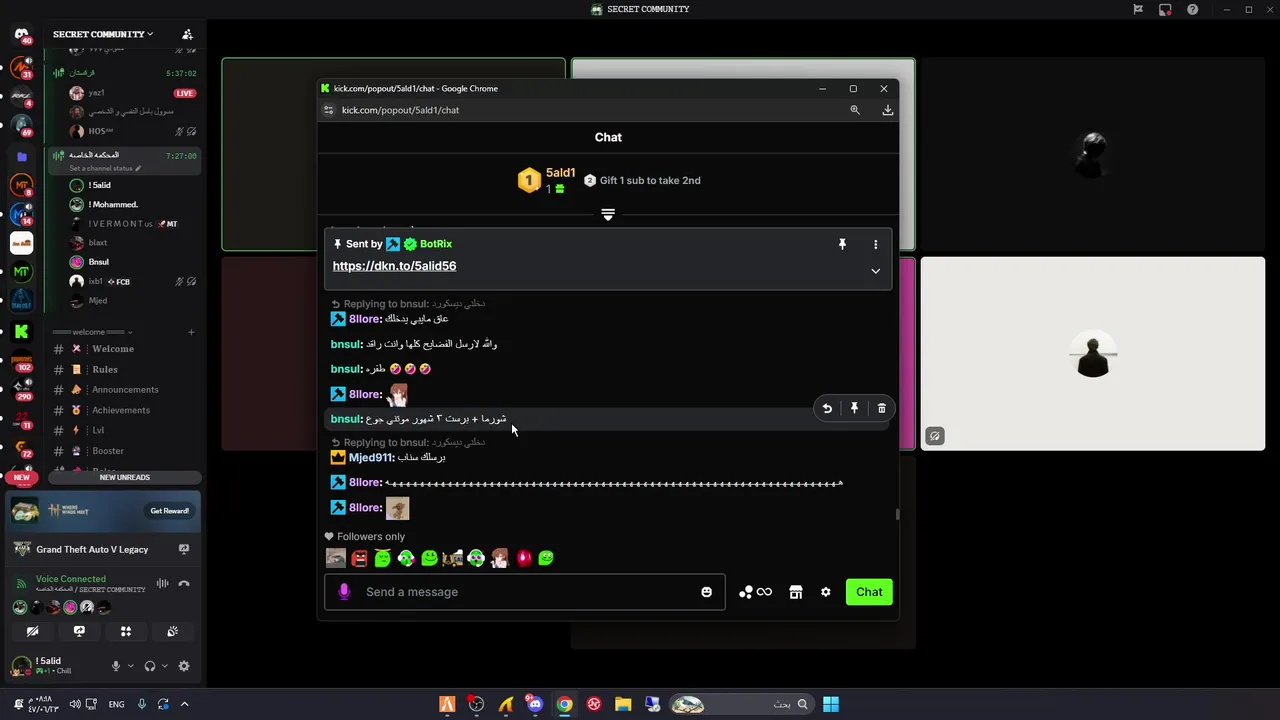The height and width of the screenshot is (720, 1280).
Task: Insert the anime girl emote from quick row
Action: 499,558
